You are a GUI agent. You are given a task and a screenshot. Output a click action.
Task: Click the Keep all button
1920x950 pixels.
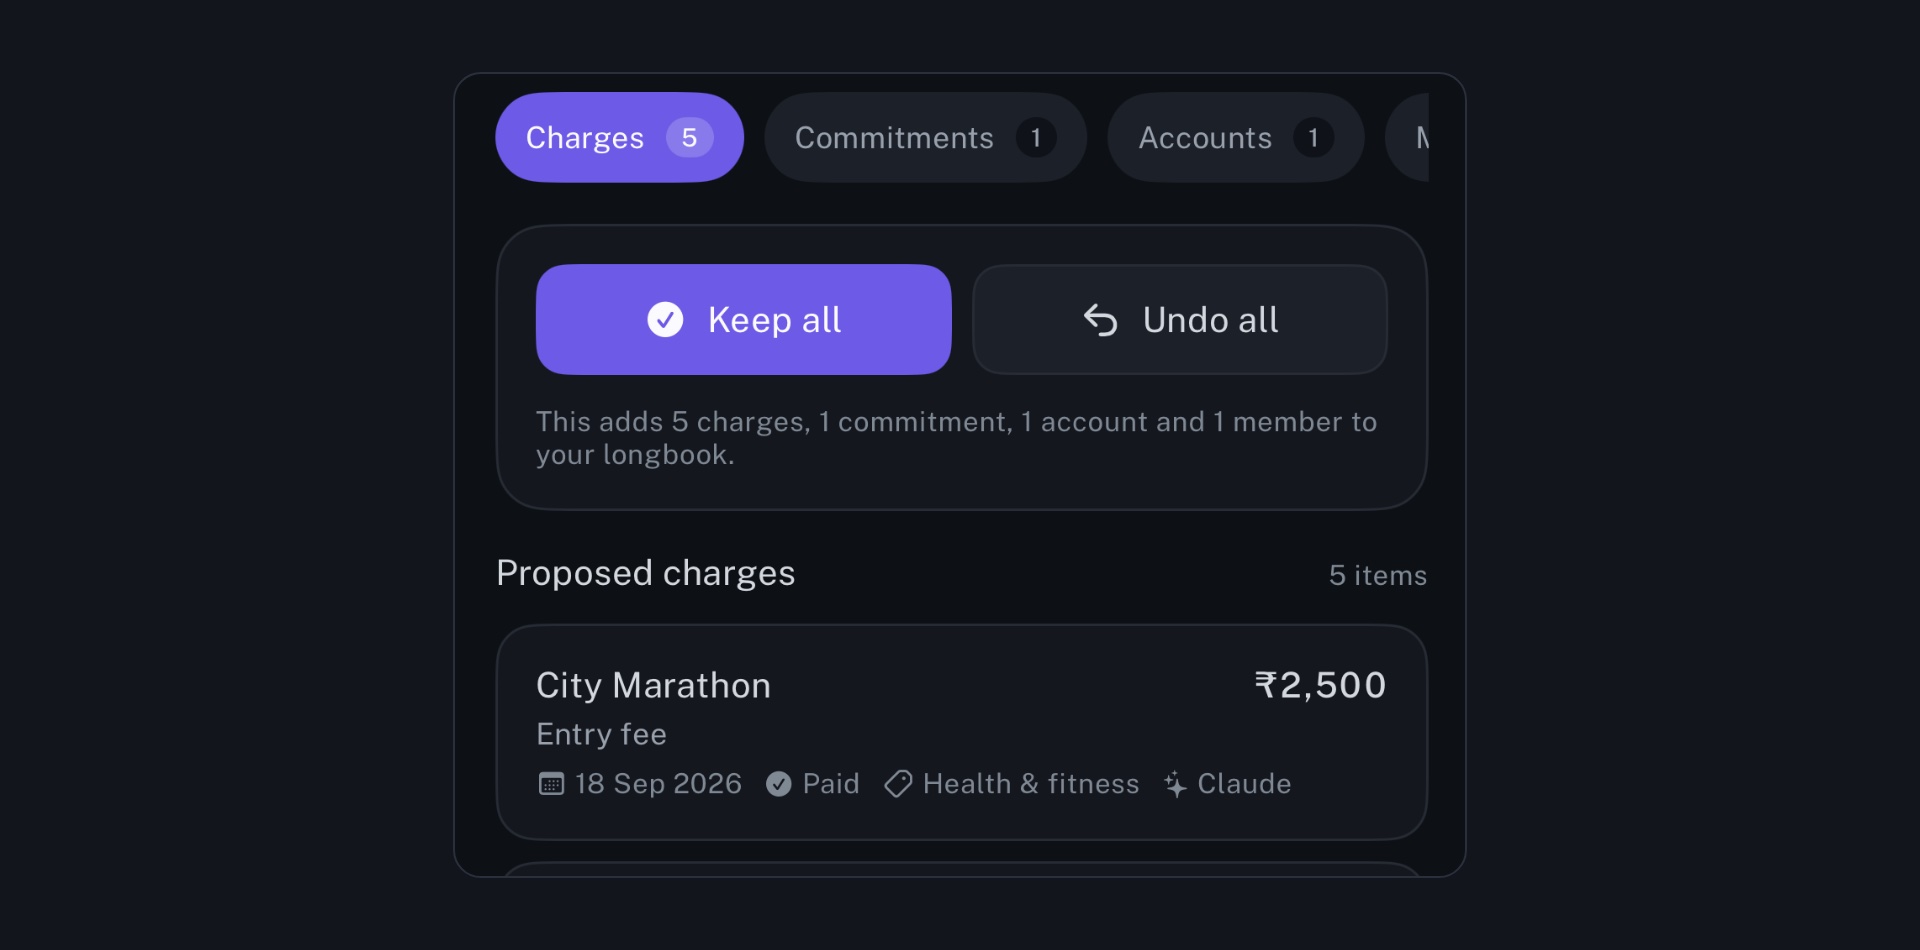tap(743, 320)
